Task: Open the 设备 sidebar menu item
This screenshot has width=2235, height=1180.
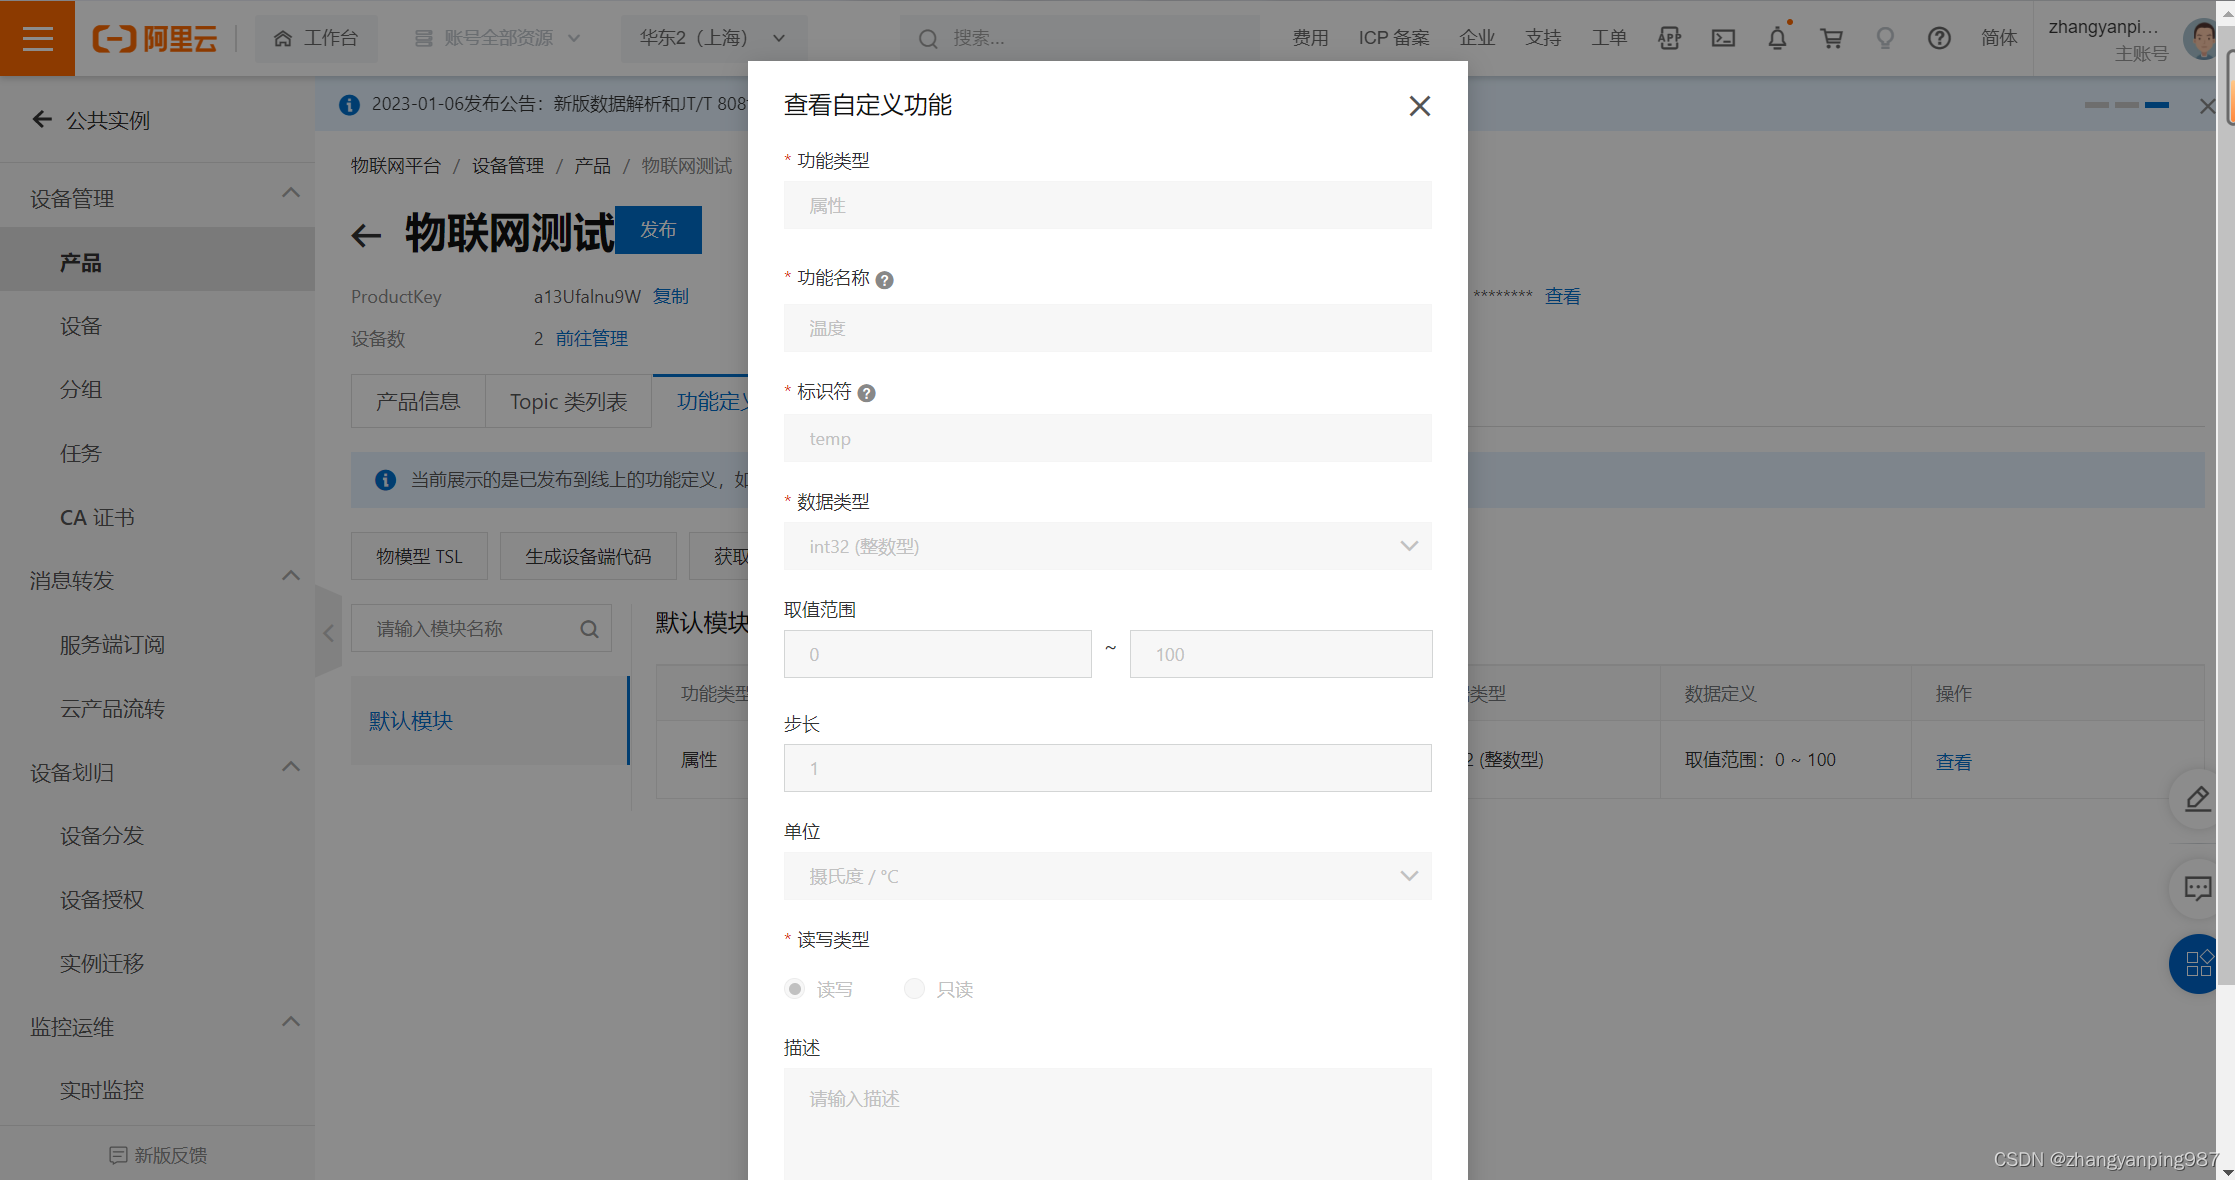Action: coord(81,326)
